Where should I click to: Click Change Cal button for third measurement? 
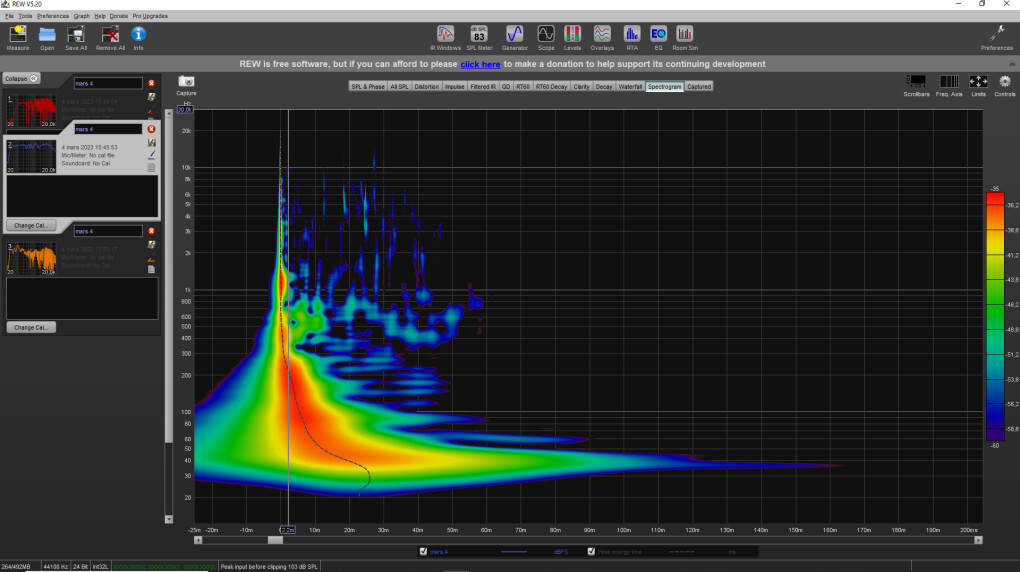(x=31, y=327)
